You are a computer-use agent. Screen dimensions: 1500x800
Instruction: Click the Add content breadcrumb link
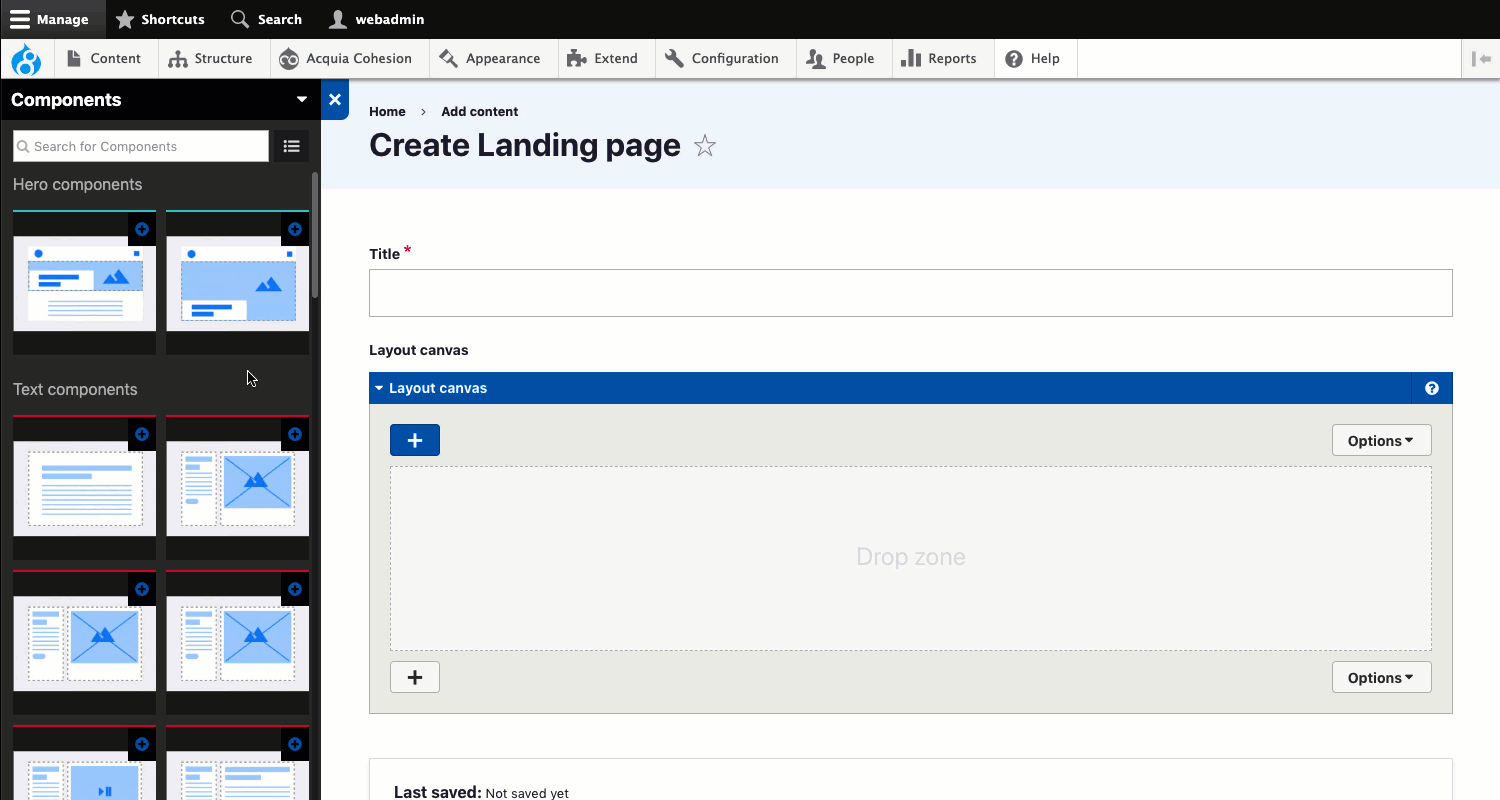click(479, 112)
